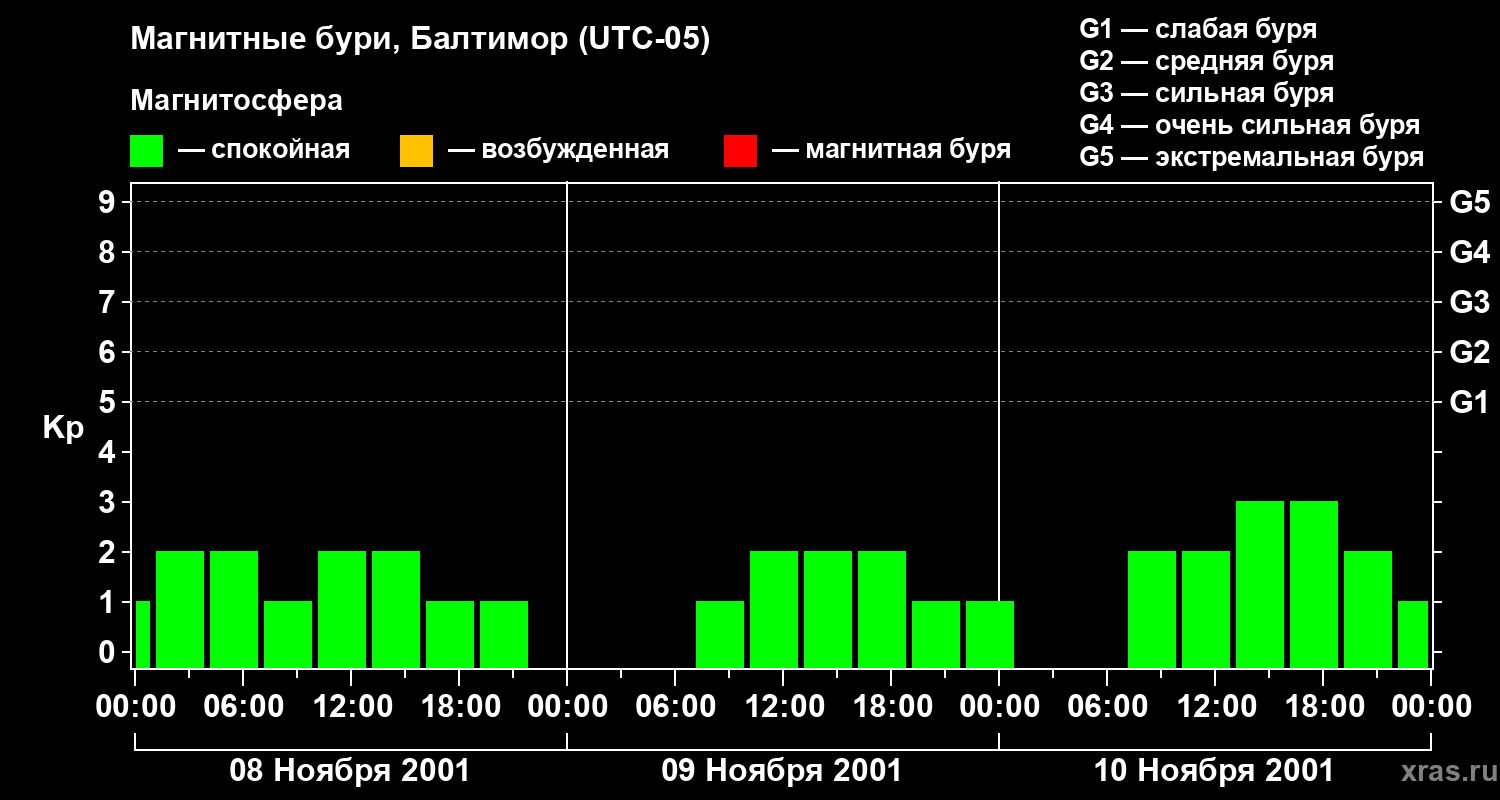
Task: Select the "G5 — экстремальная буря" legend line
Action: point(1252,157)
